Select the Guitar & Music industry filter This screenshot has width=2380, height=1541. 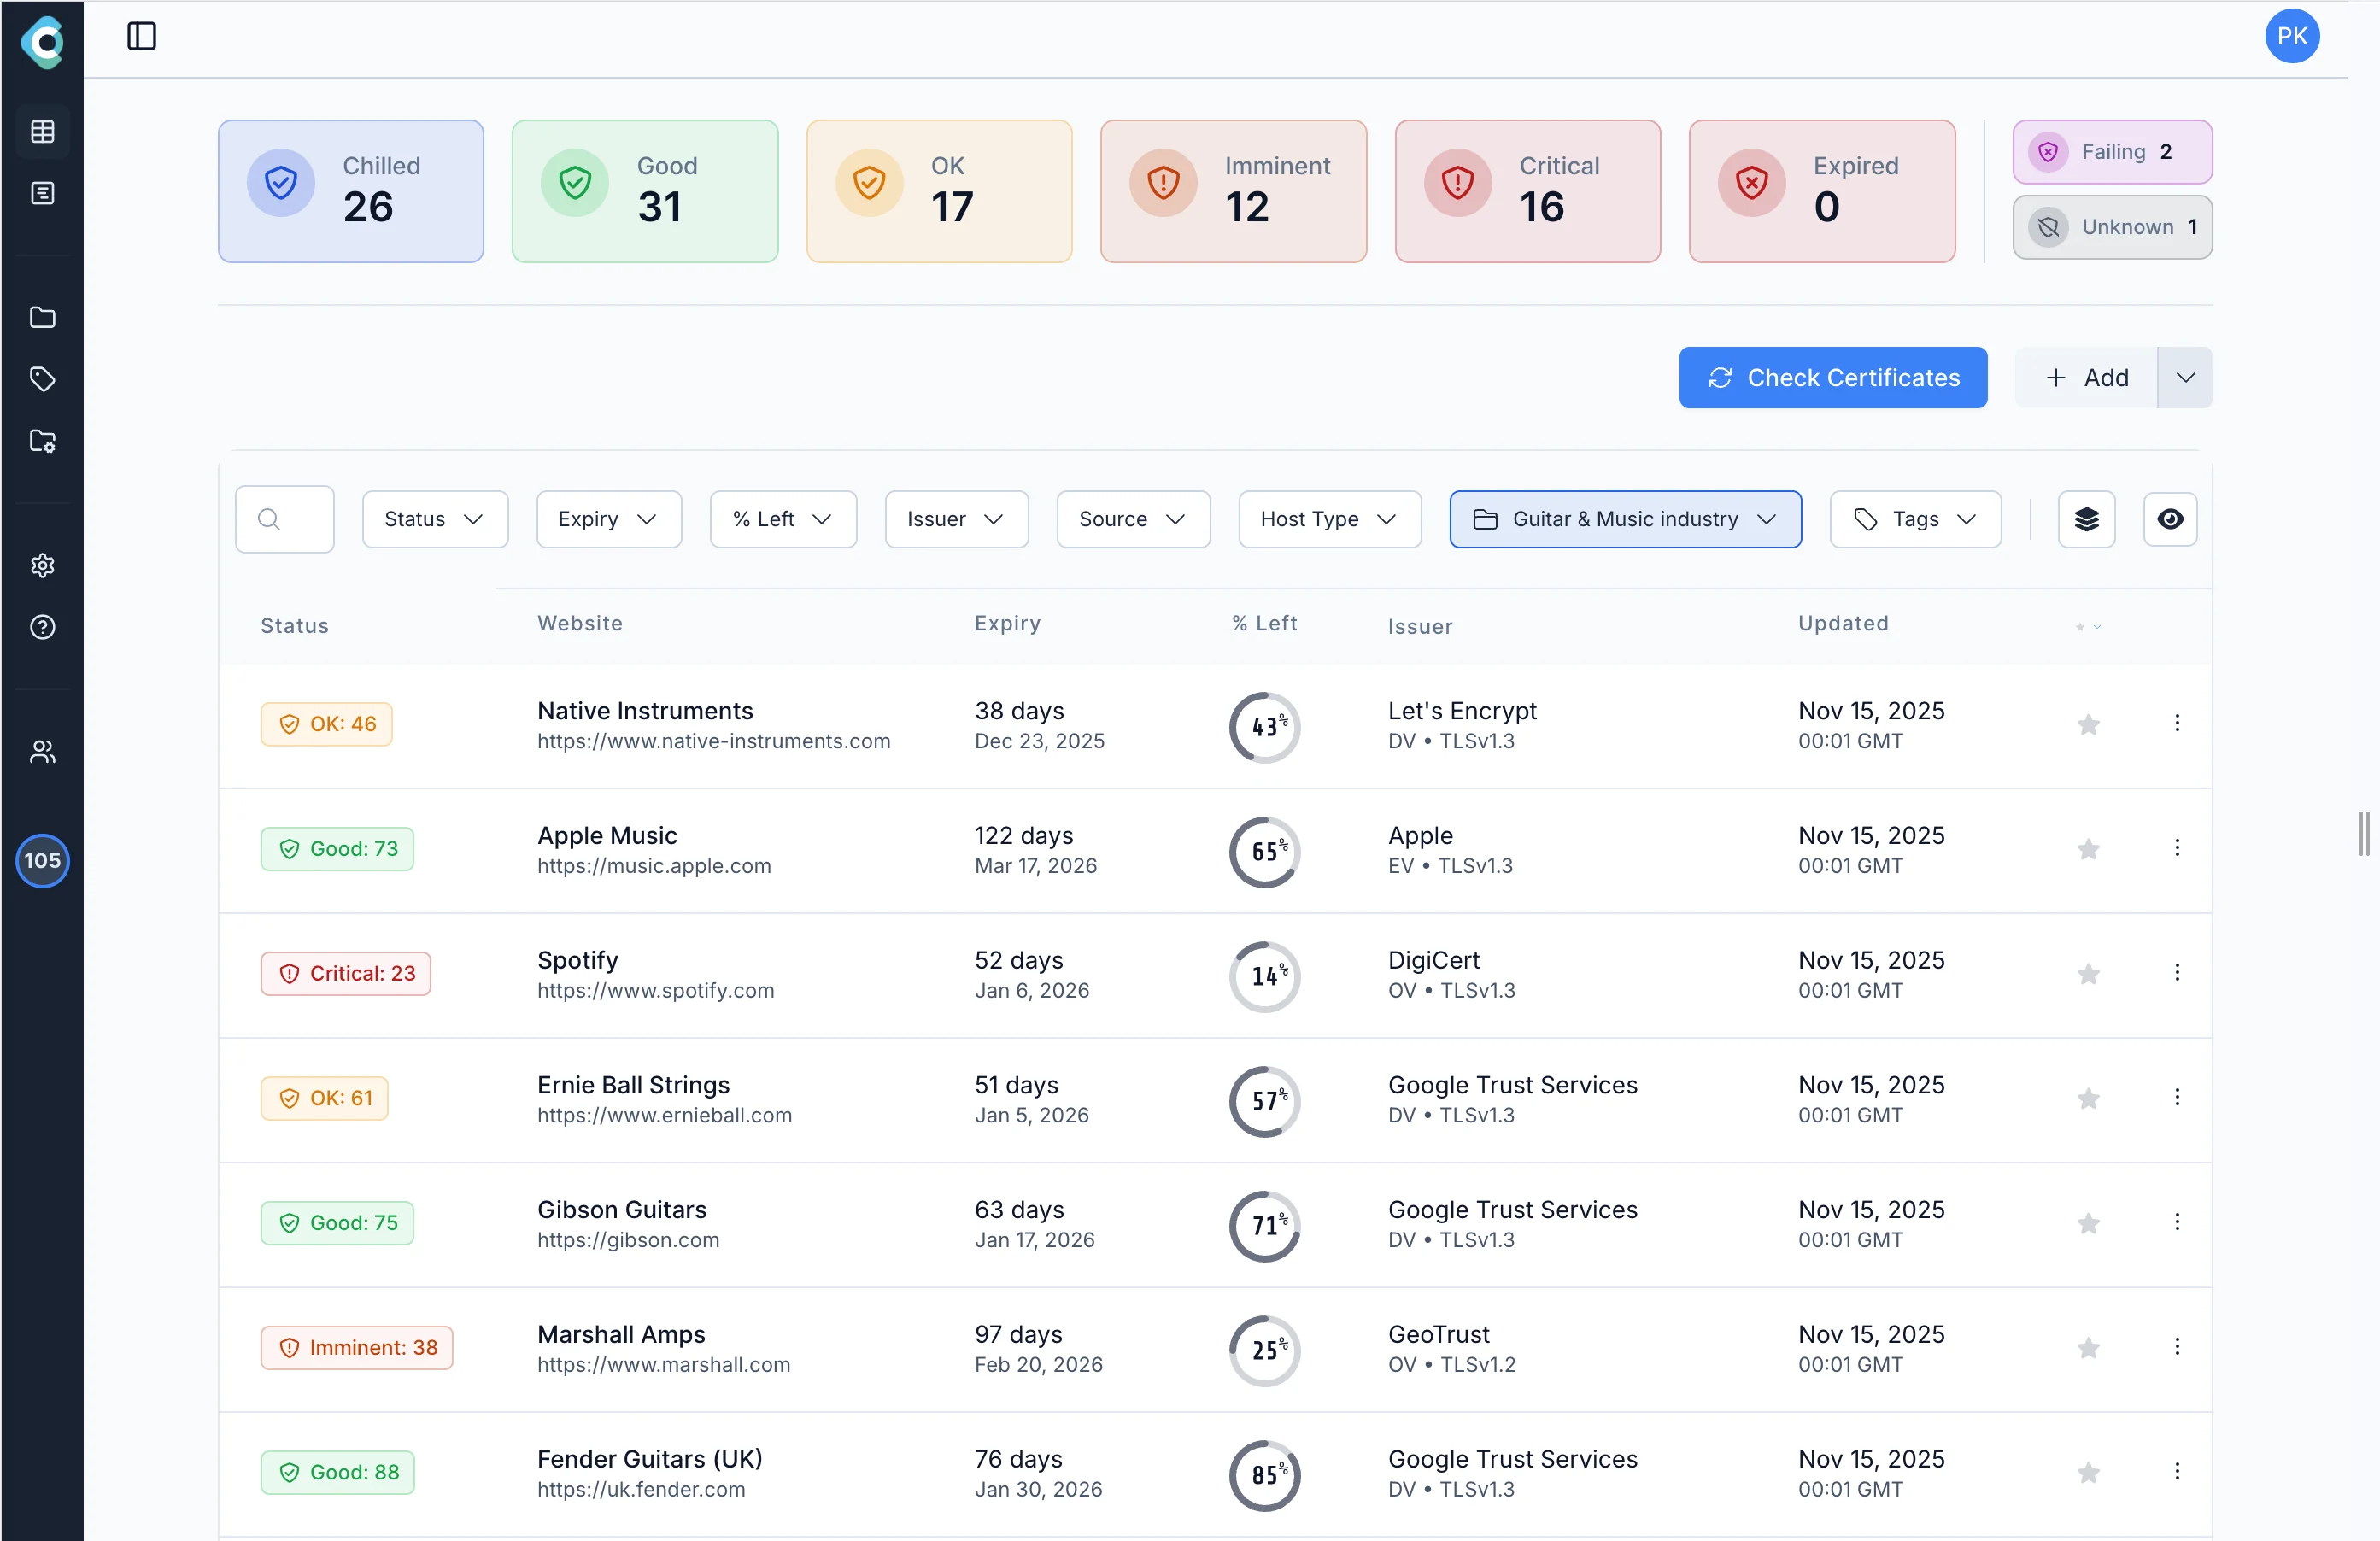1624,519
